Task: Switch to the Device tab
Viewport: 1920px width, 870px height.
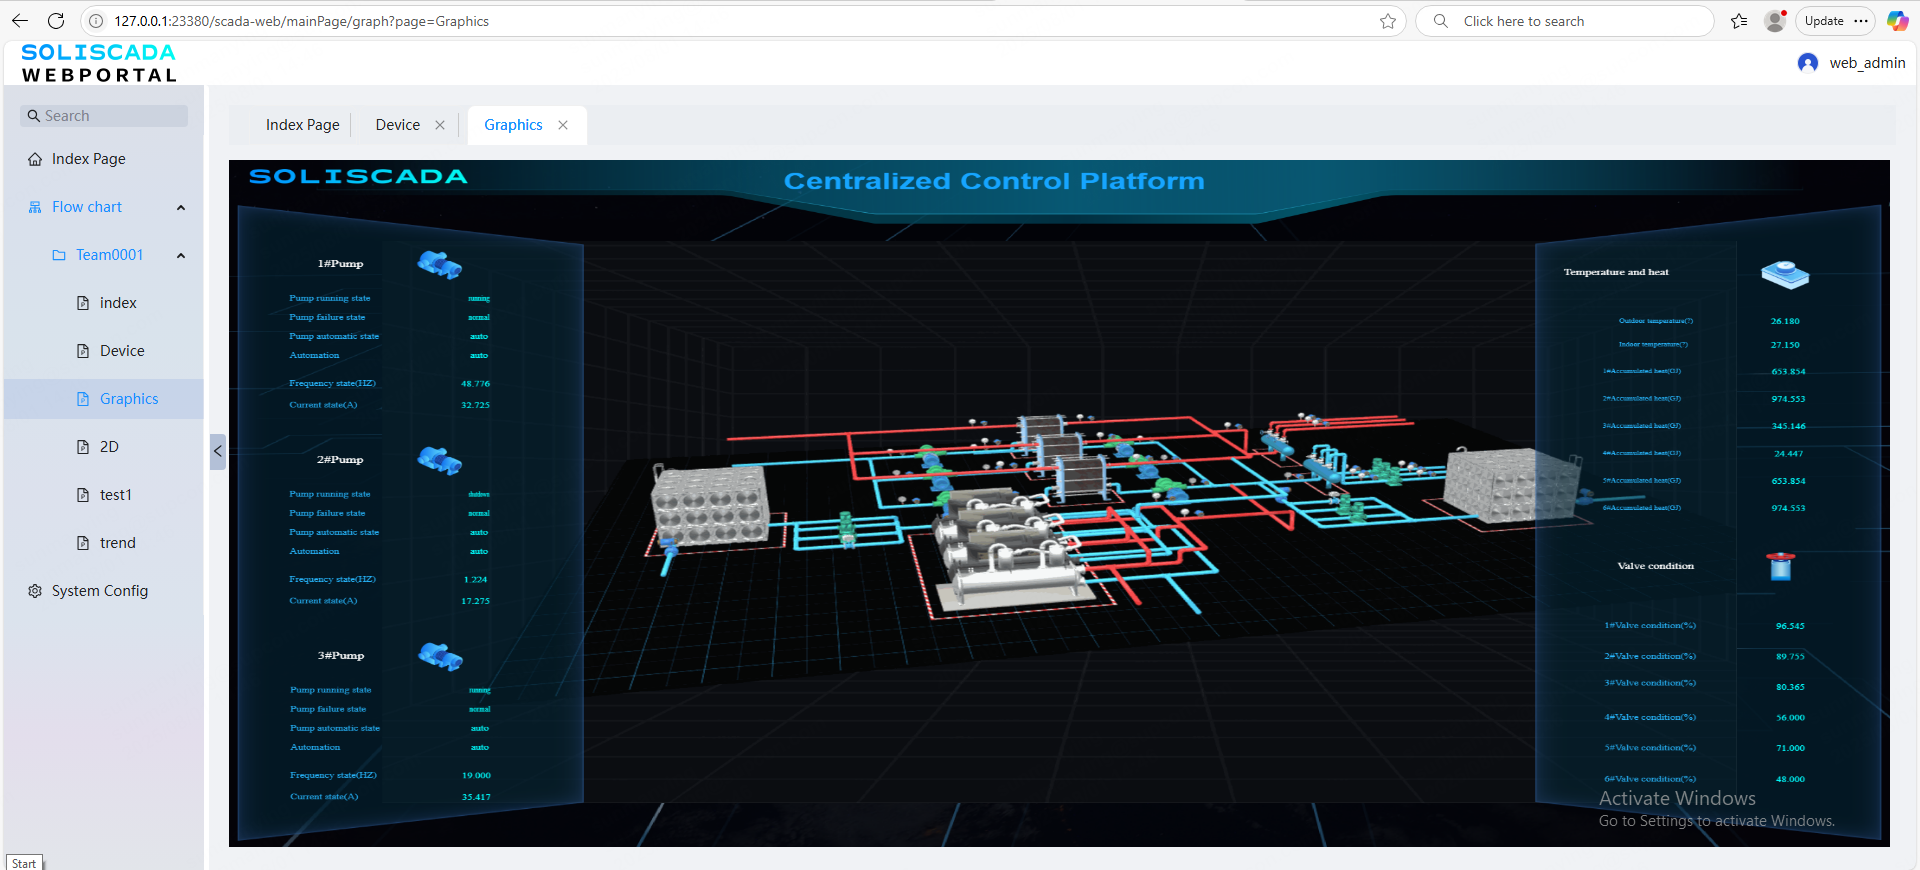Action: [397, 125]
